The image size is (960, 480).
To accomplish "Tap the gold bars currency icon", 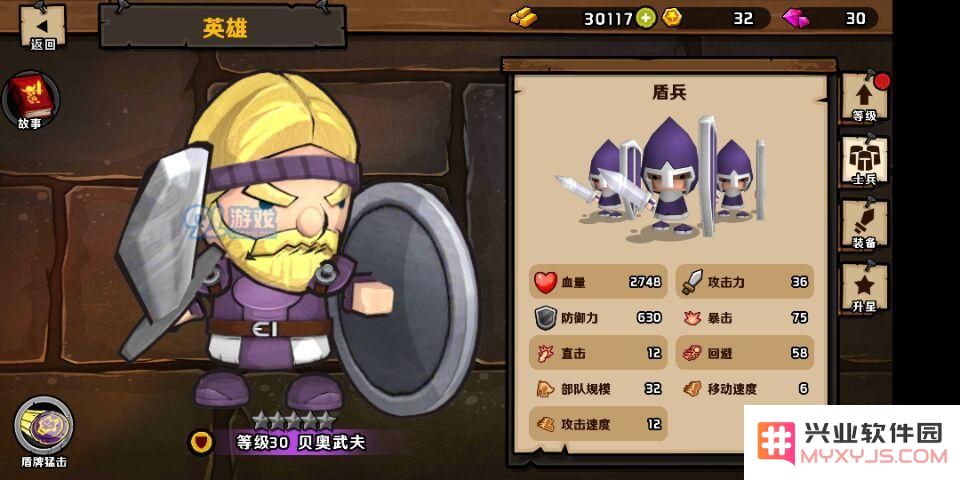I will coord(523,18).
